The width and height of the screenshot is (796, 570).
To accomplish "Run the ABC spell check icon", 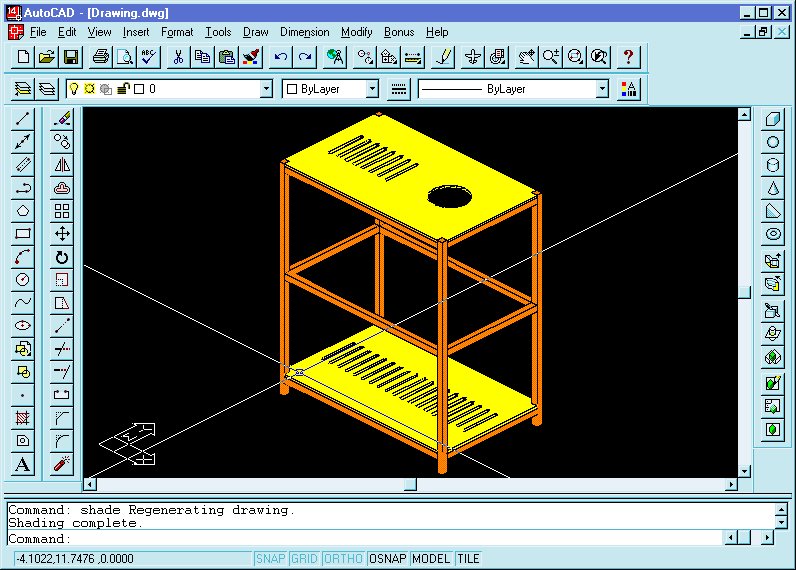I will pyautogui.click(x=149, y=57).
